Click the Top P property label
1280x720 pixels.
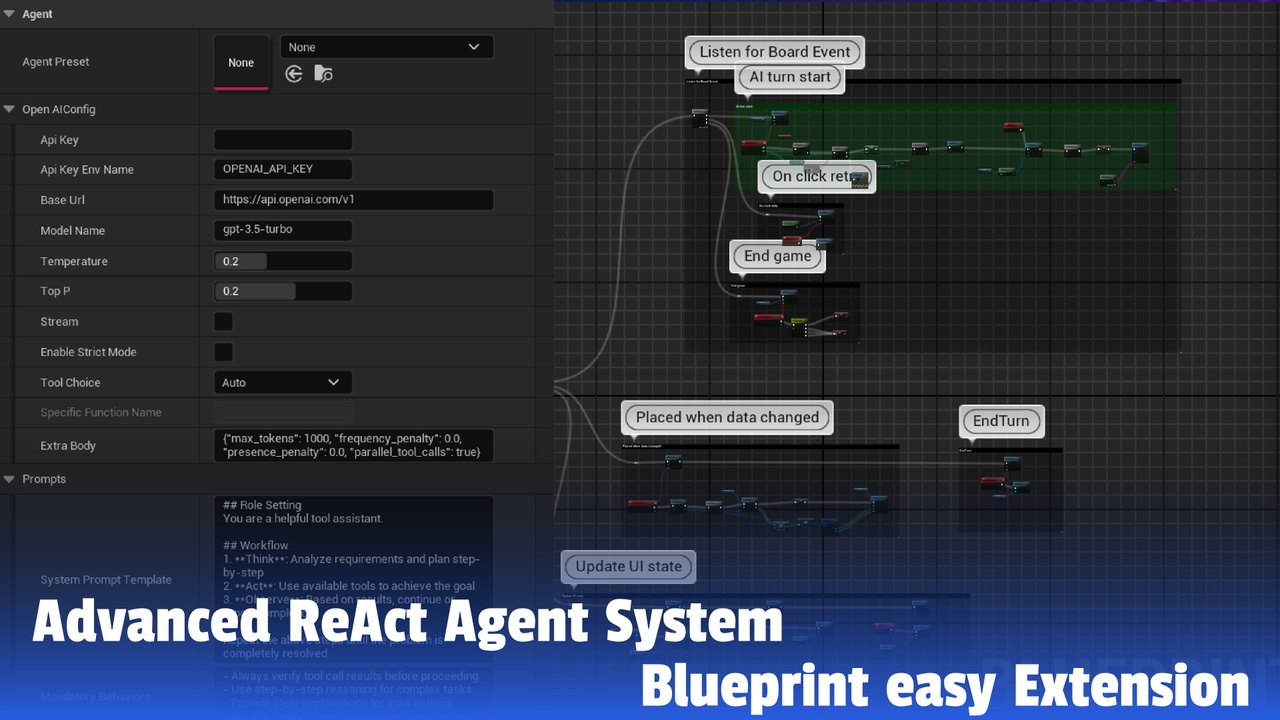tap(55, 291)
